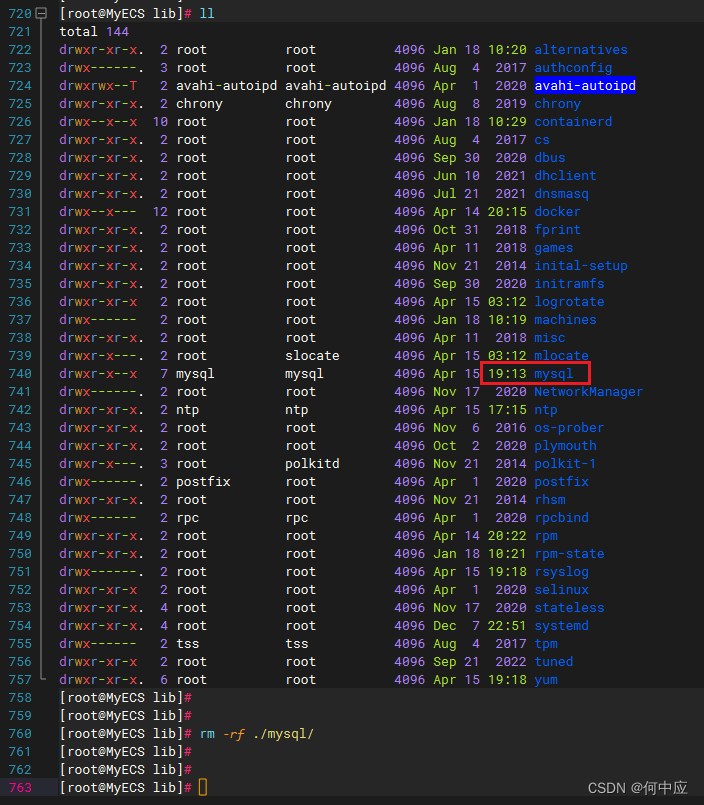Click the 'plymouth' directory name
The width and height of the screenshot is (704, 805).
[565, 446]
